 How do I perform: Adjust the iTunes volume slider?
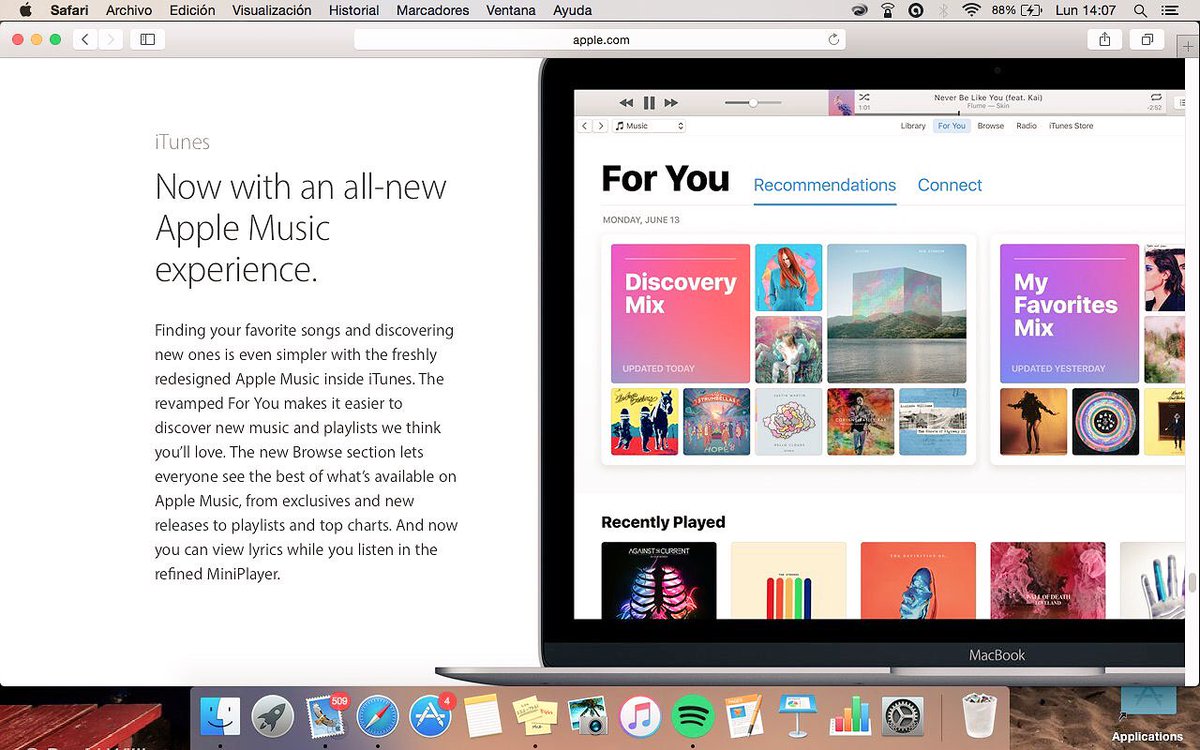click(753, 102)
